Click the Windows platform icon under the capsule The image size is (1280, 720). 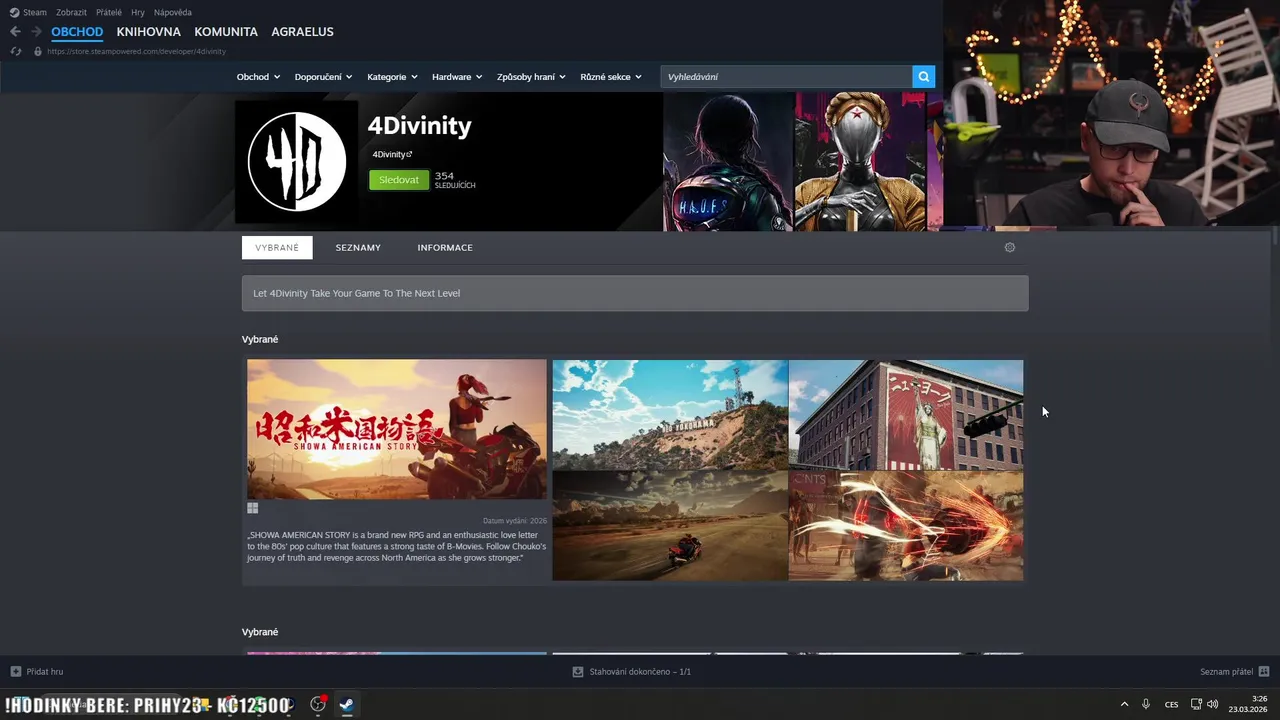click(x=253, y=508)
